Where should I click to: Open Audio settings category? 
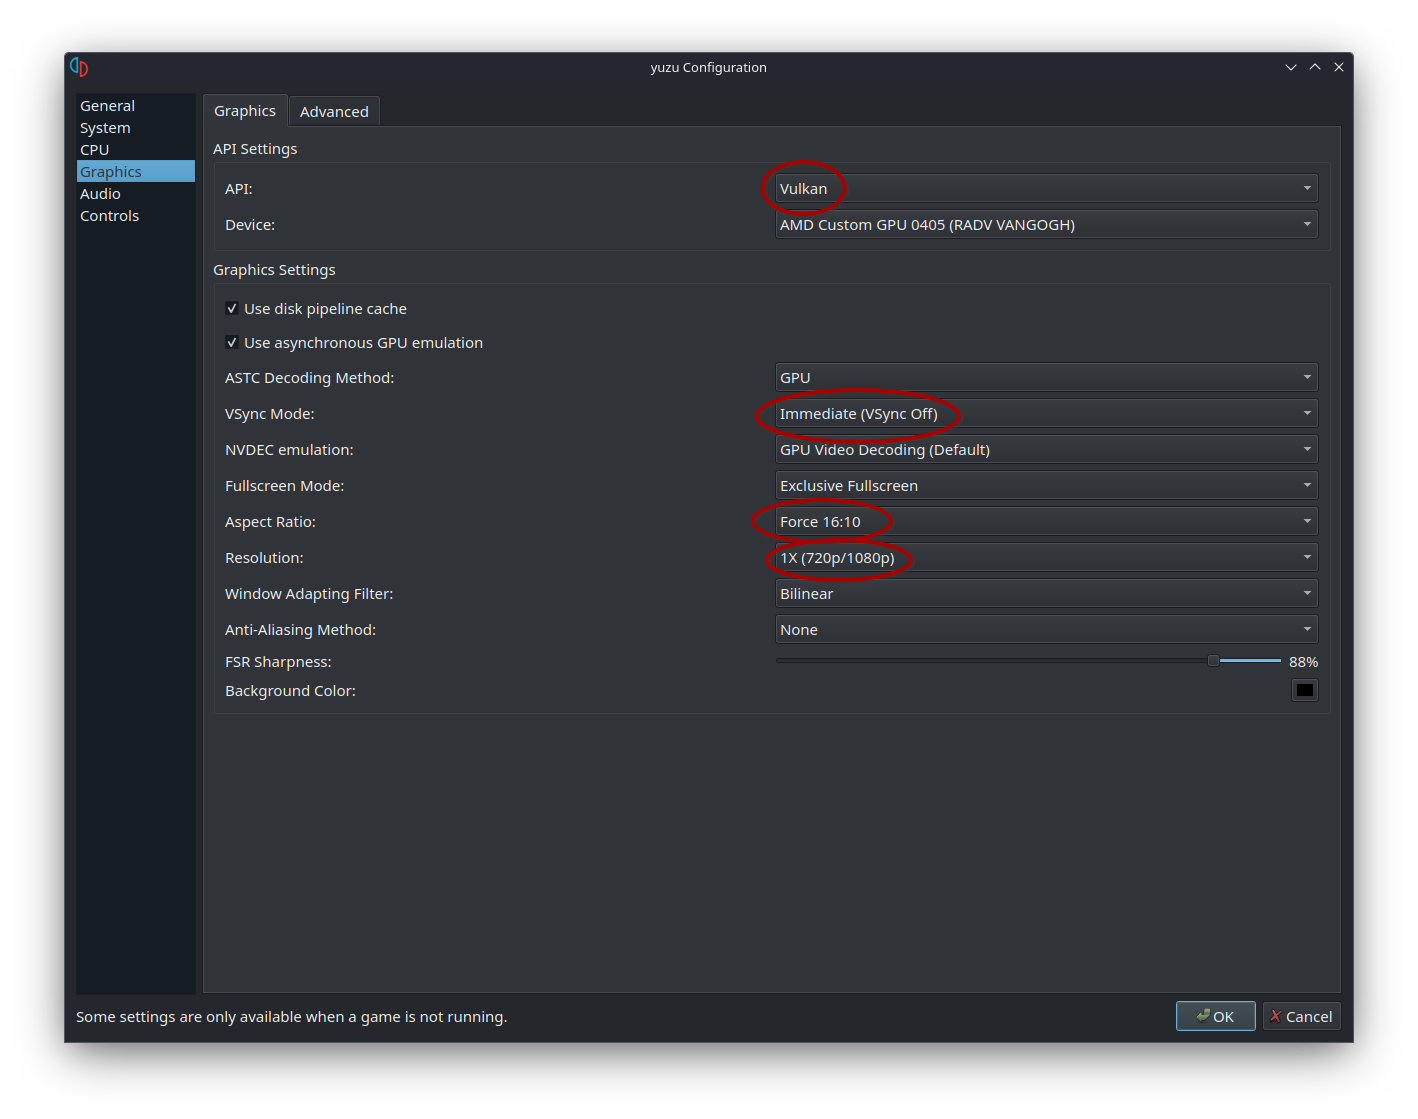pyautogui.click(x=135, y=194)
